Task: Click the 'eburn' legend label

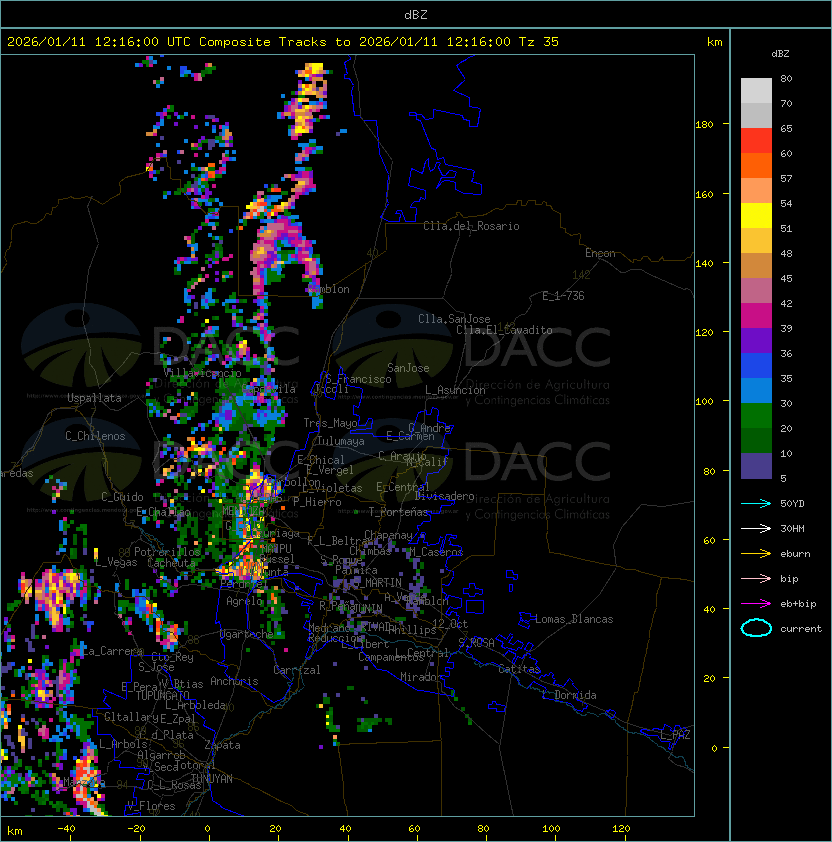Action: click(795, 554)
